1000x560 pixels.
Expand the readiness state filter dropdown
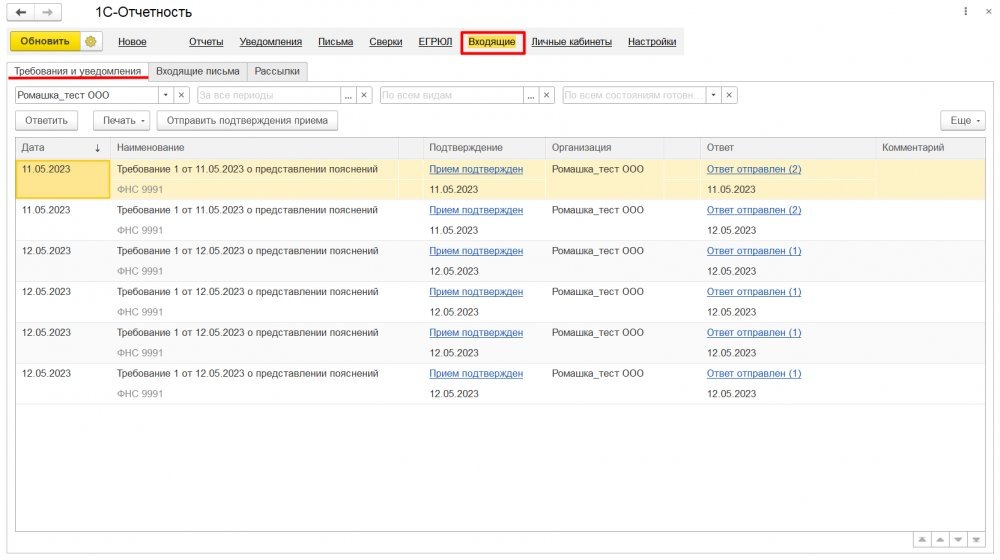tap(713, 95)
